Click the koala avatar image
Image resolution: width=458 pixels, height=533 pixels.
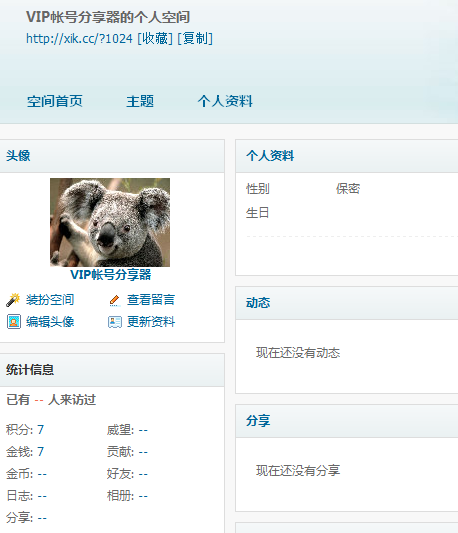[x=110, y=222]
